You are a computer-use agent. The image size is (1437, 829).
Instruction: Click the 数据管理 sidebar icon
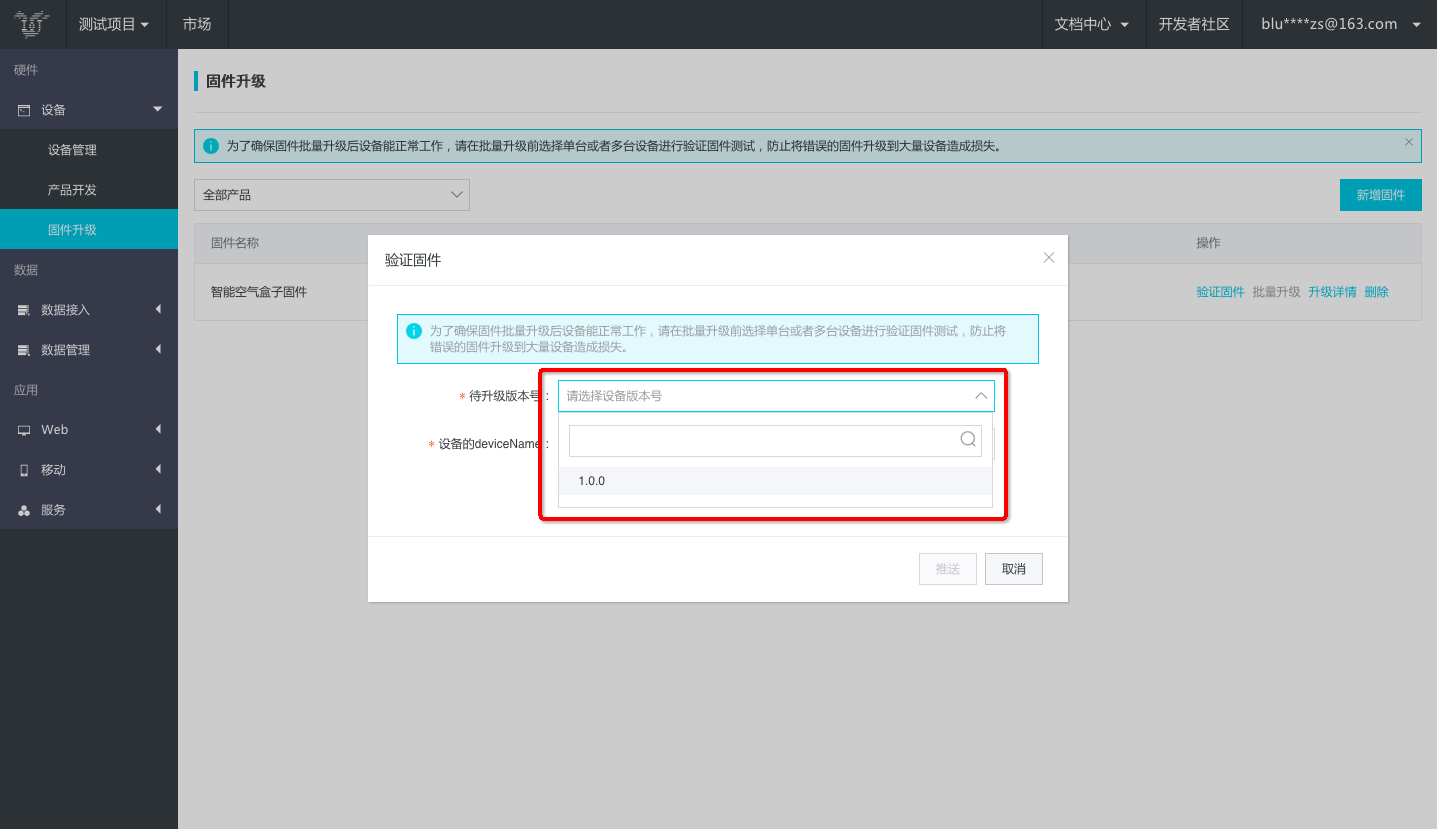click(24, 350)
